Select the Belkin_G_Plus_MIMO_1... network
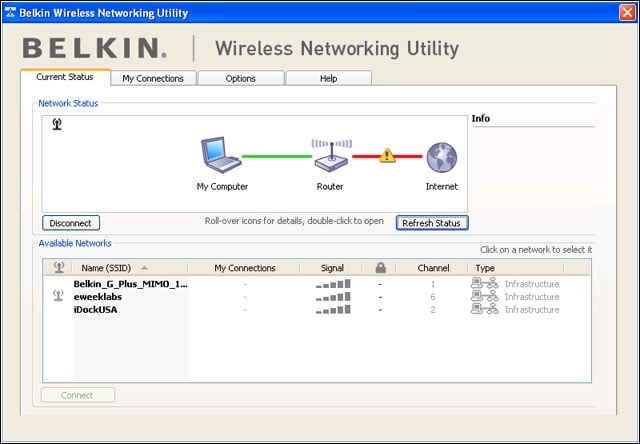This screenshot has width=640, height=444. [x=130, y=284]
